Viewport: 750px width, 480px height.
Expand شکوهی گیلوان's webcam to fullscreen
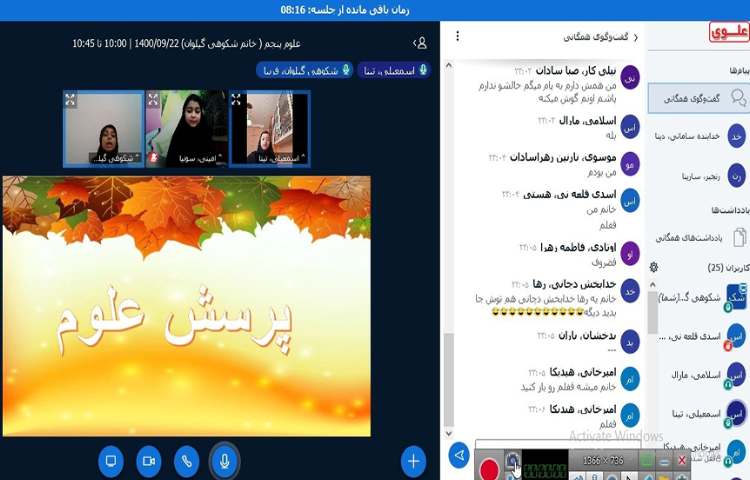[70, 99]
